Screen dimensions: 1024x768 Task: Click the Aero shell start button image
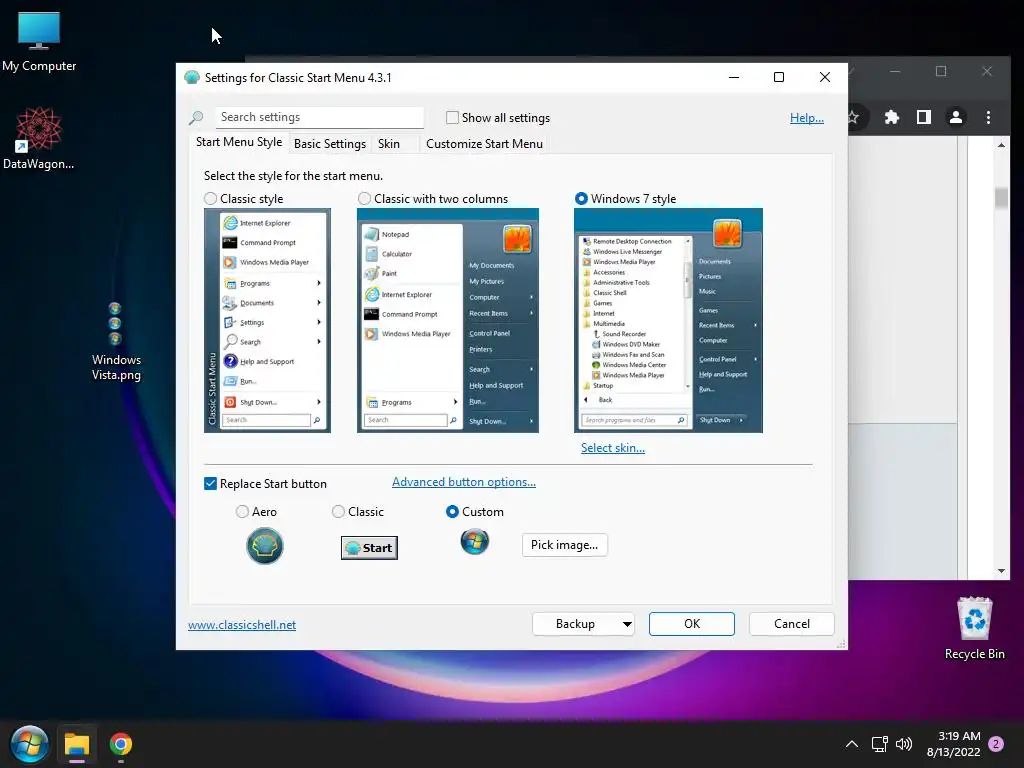coord(264,546)
